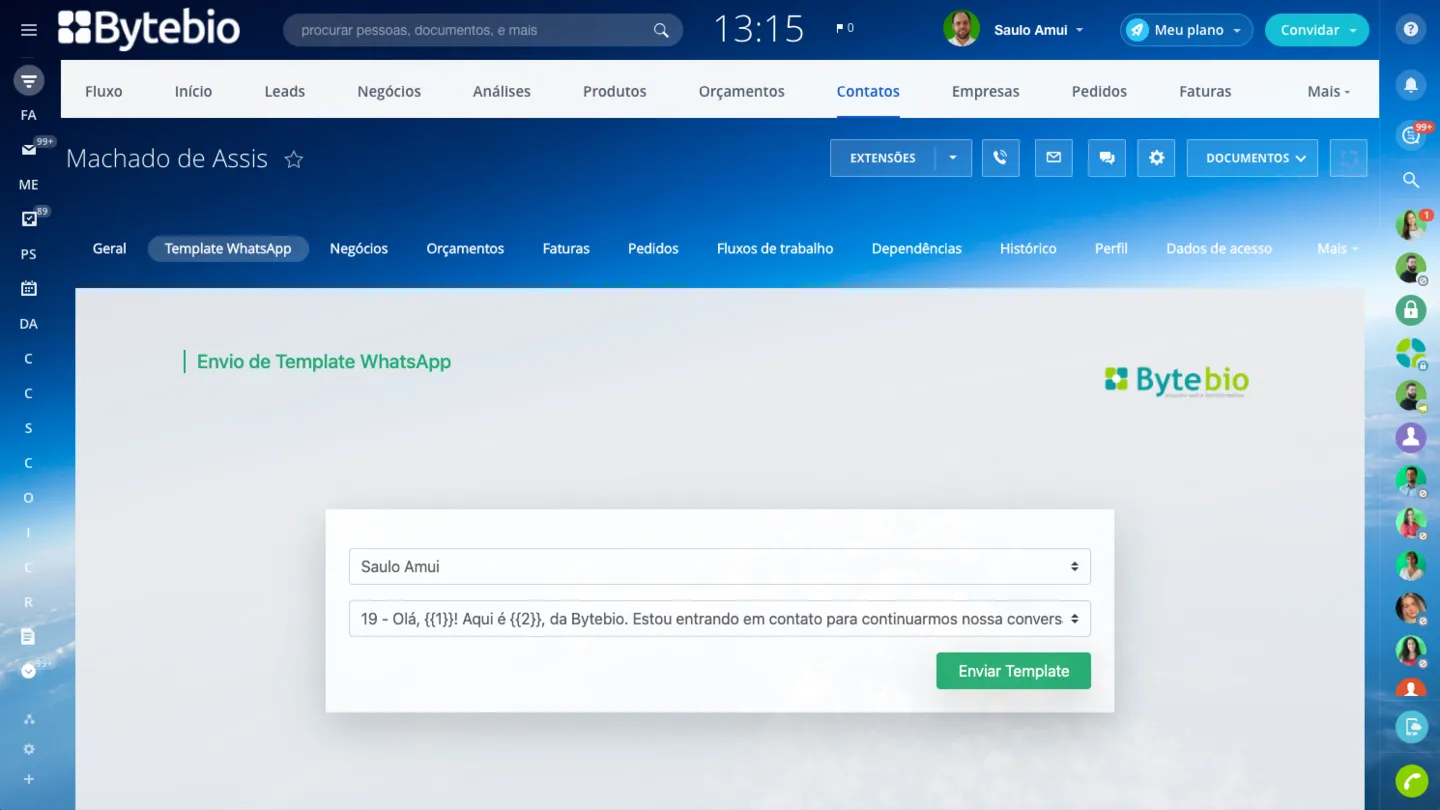
Task: Click the phone call icon button
Action: pos(1000,158)
